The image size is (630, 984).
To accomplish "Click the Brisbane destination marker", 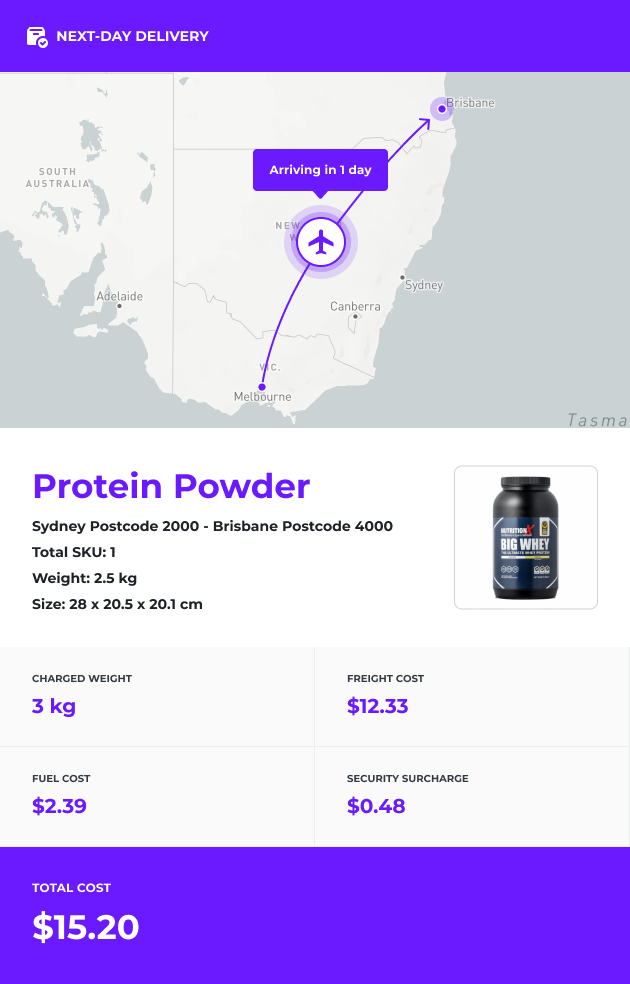I will coord(442,109).
